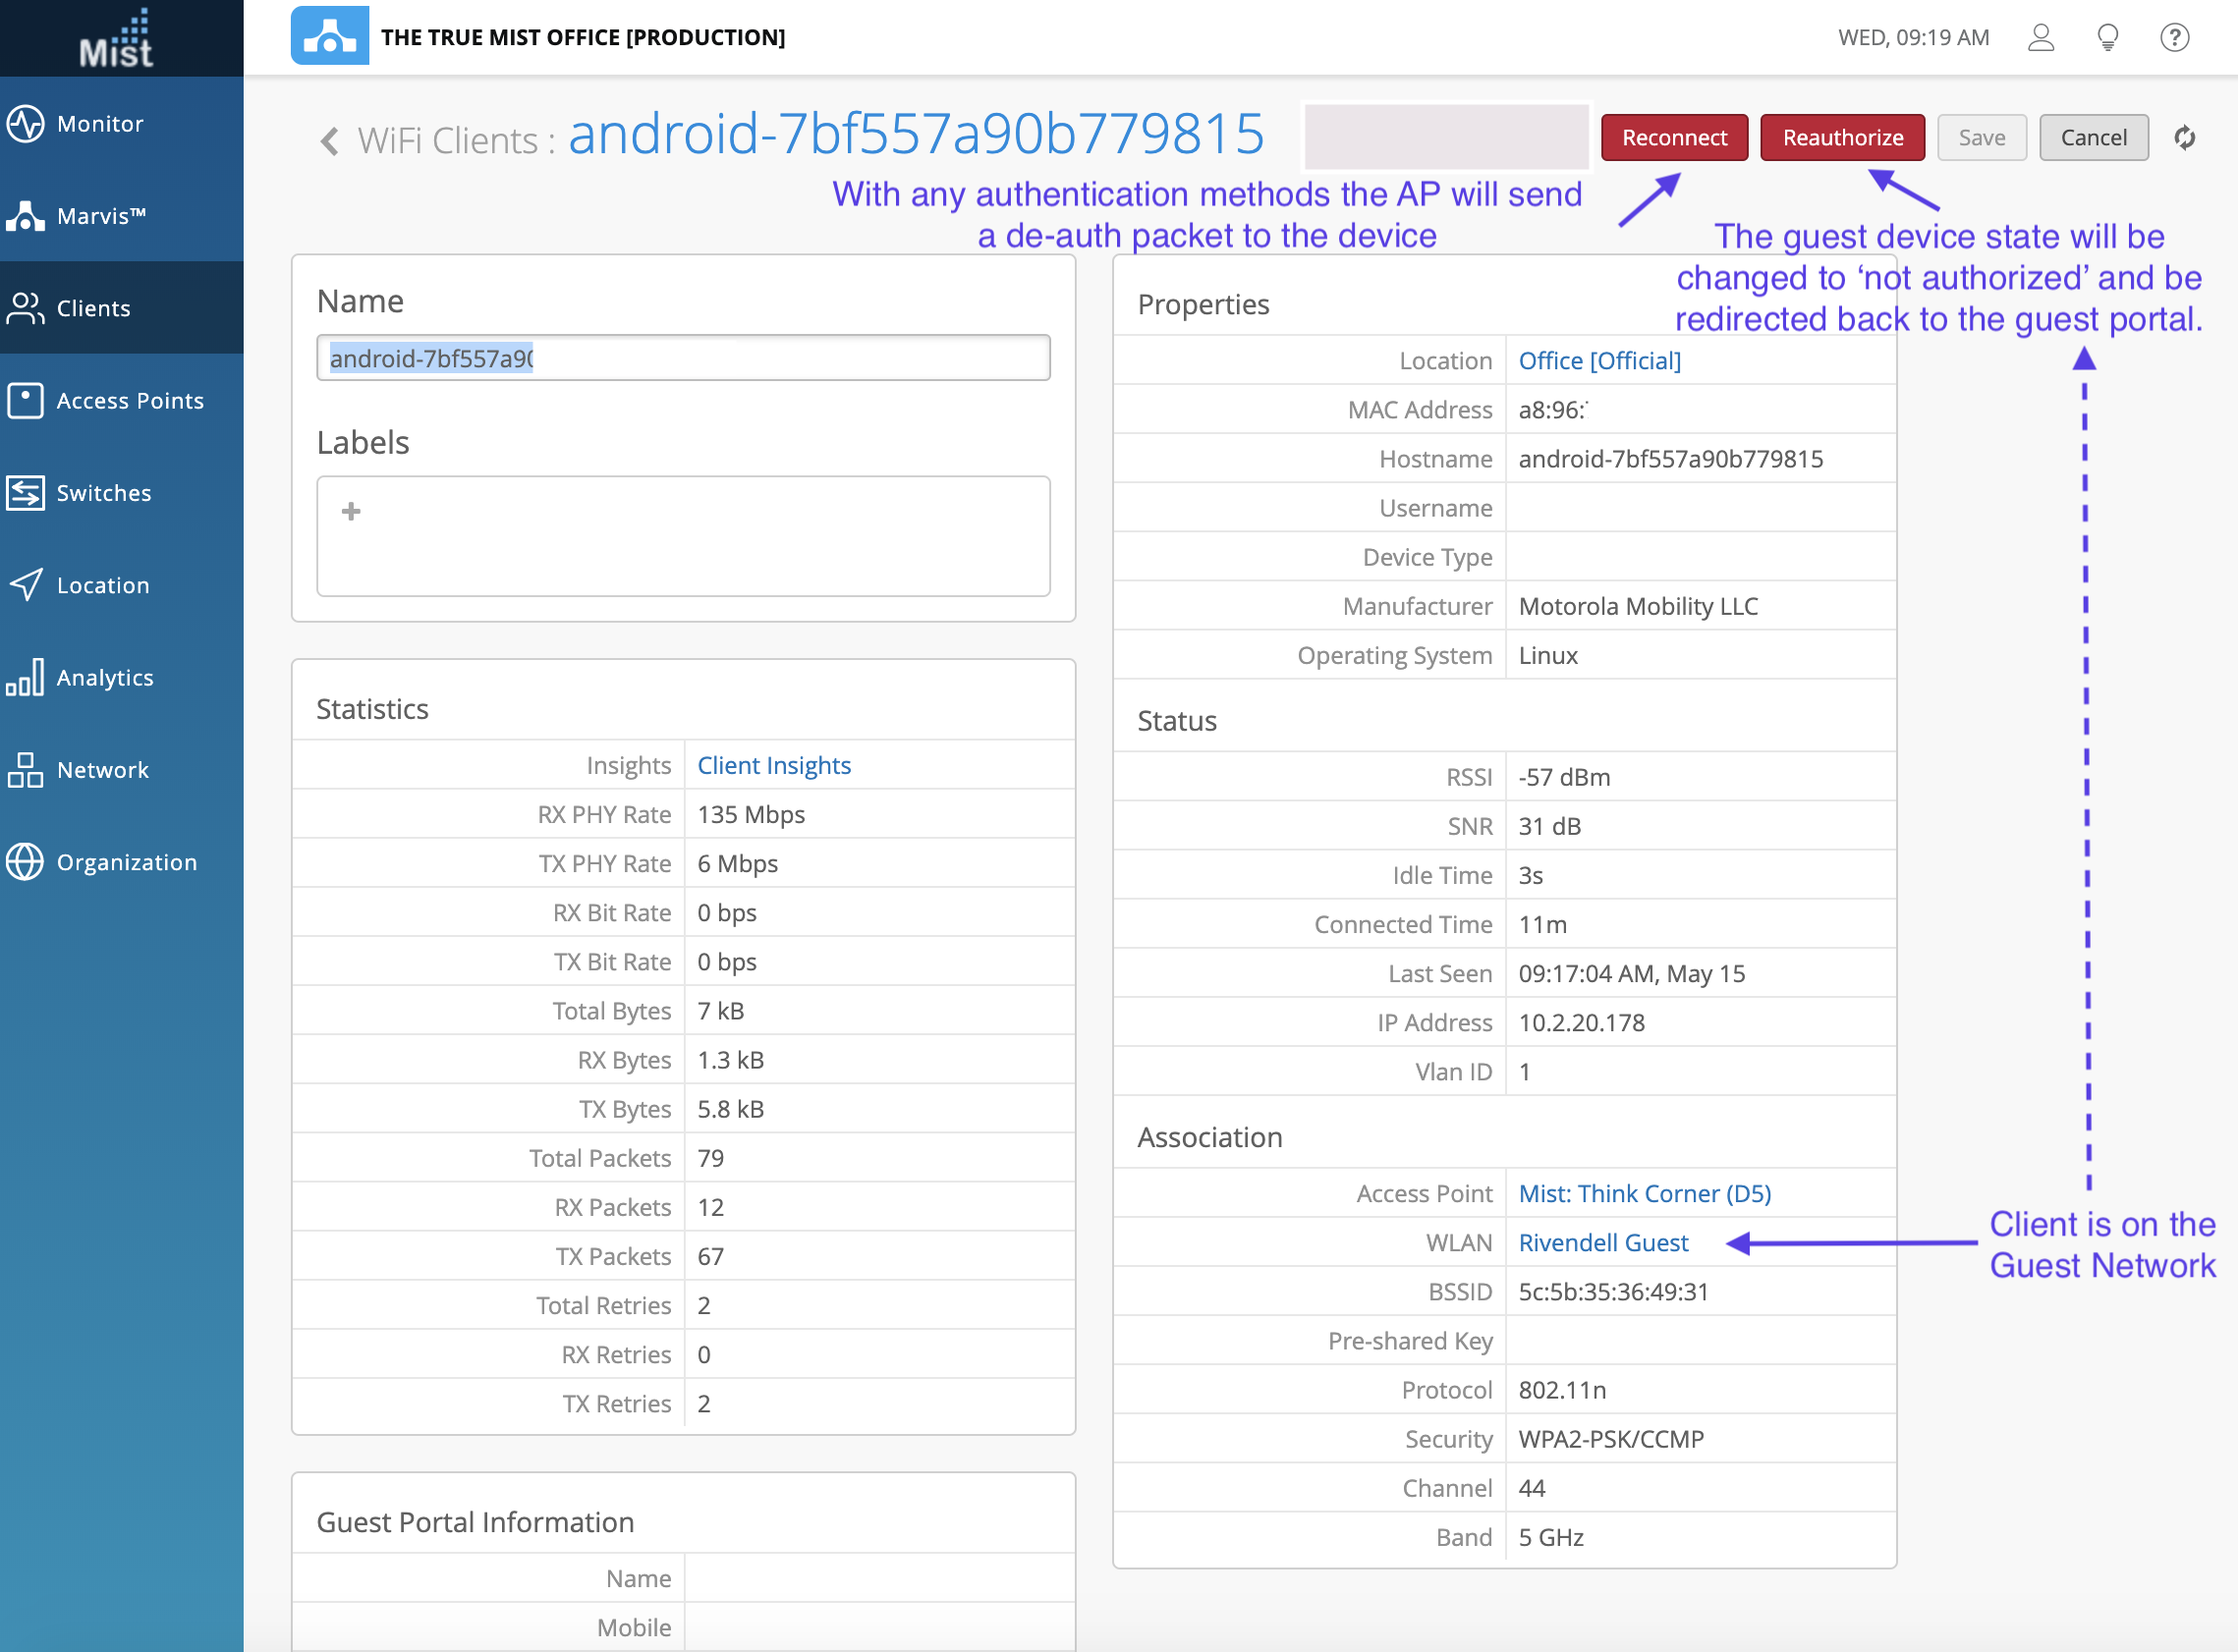Click the lightbulb ideas icon
The width and height of the screenshot is (2238, 1652).
2107,38
